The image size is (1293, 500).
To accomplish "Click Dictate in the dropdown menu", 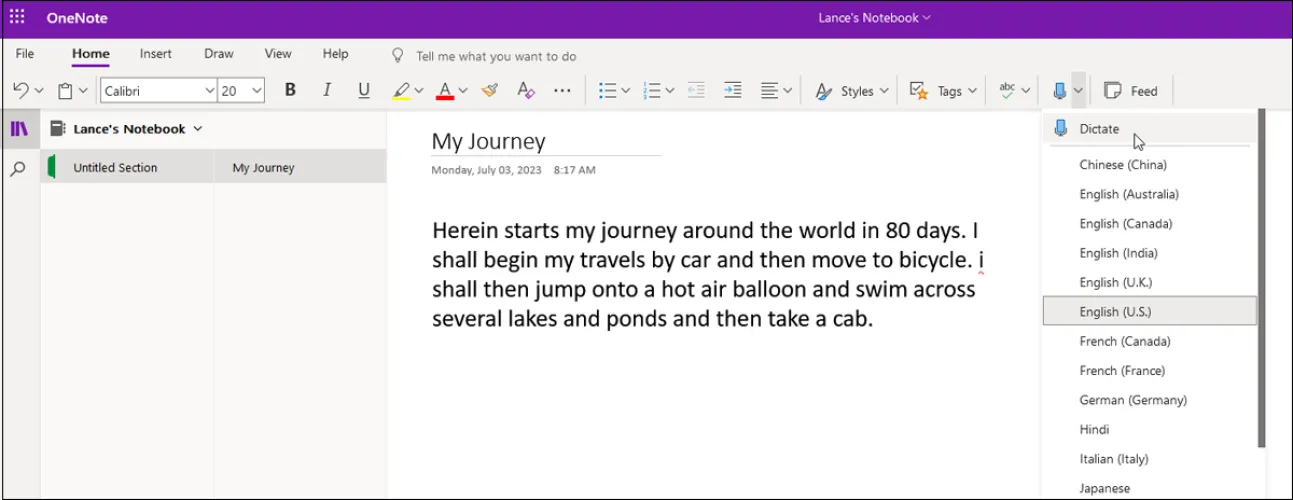I will pos(1098,129).
